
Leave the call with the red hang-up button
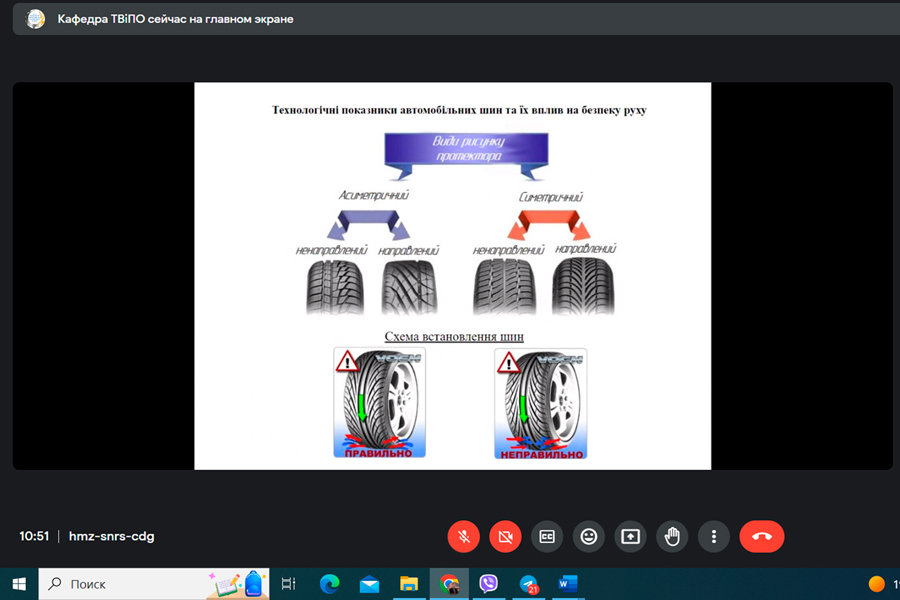pos(762,536)
